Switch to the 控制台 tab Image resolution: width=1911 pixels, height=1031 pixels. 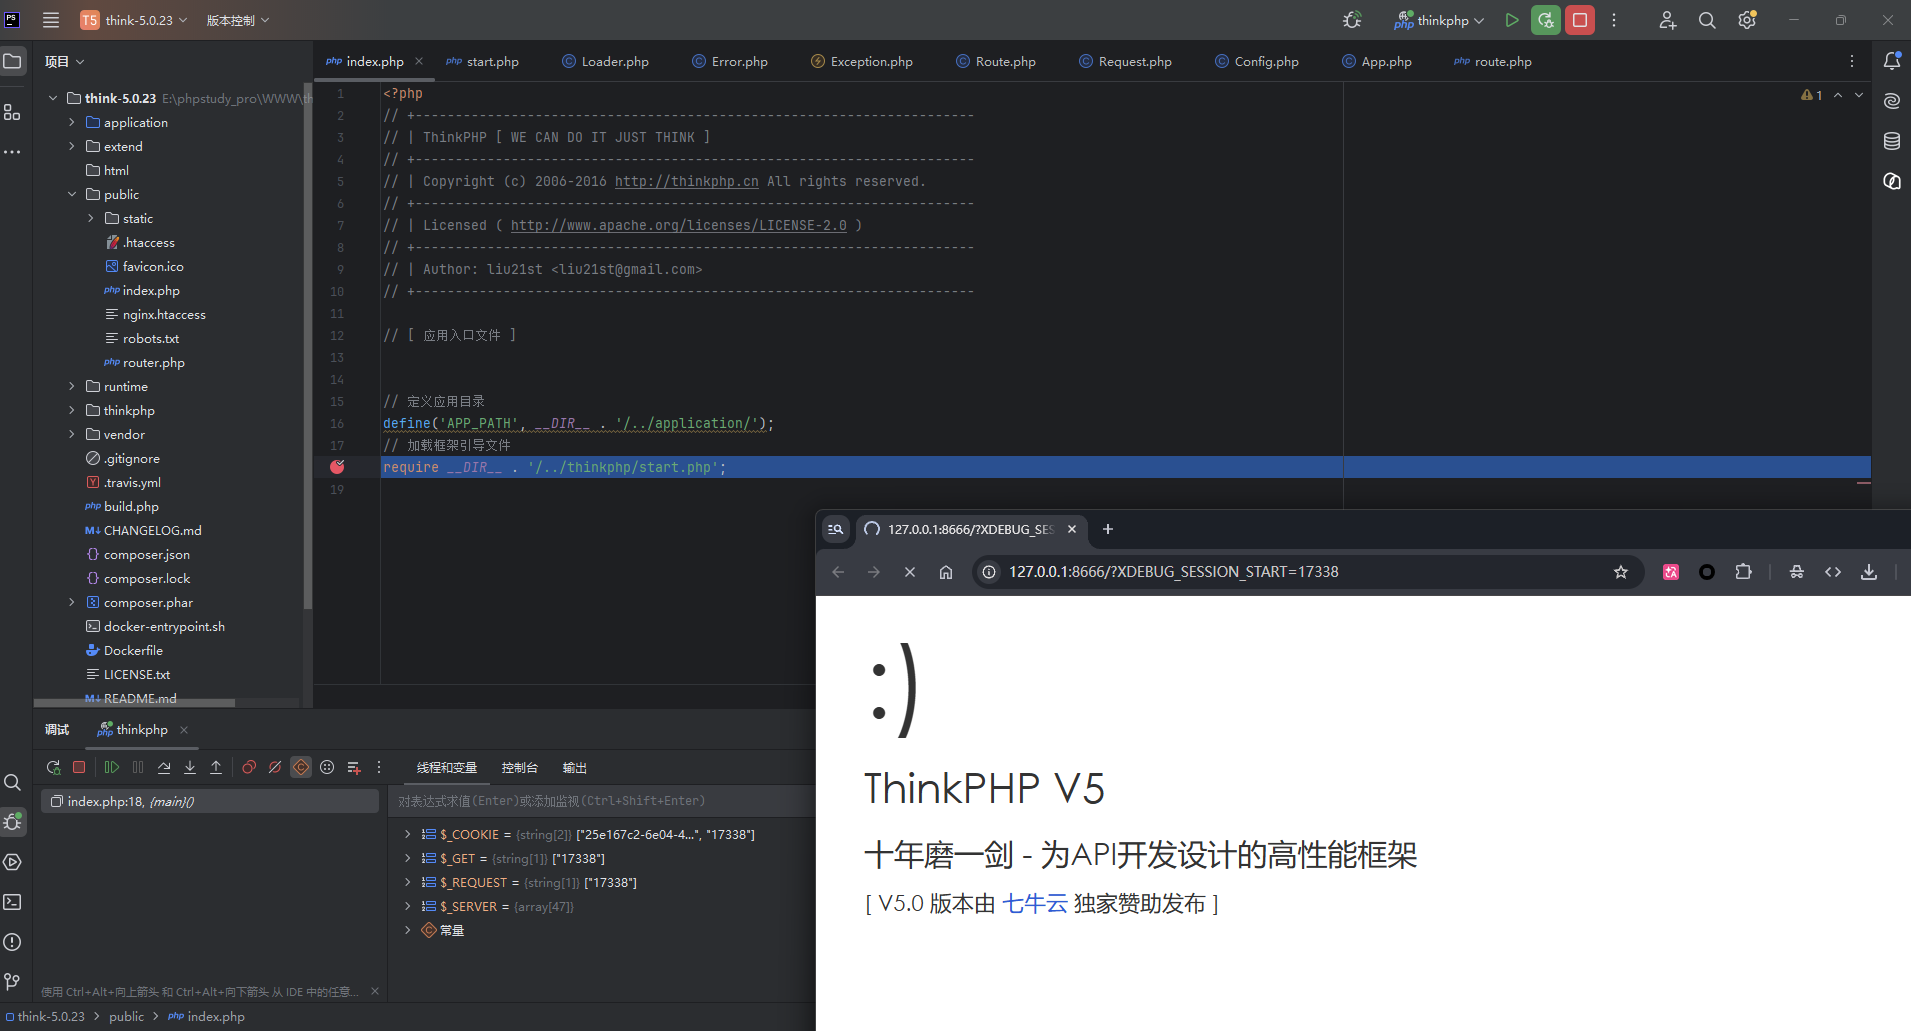point(519,767)
